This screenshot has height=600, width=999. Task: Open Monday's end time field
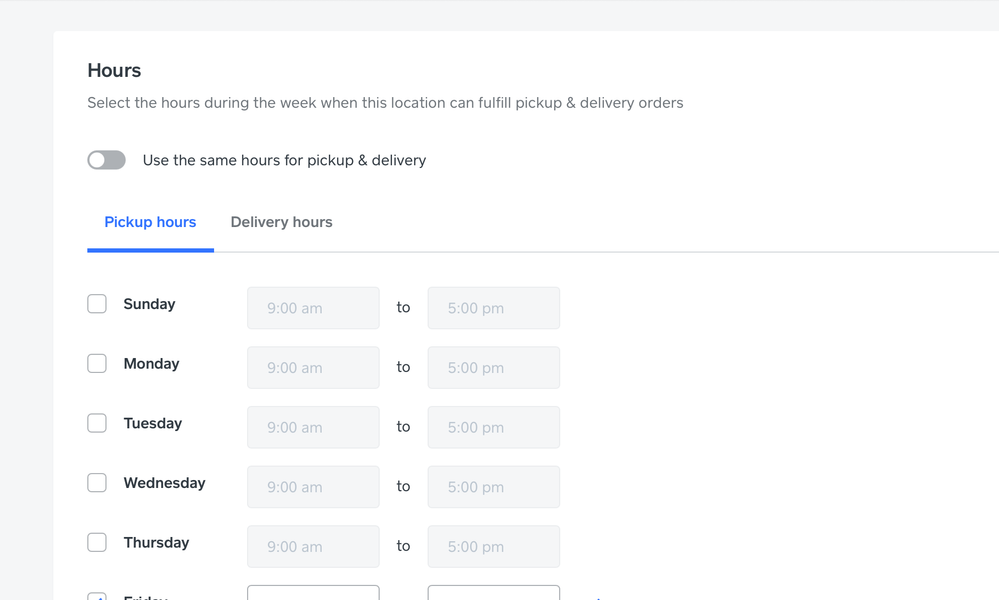coord(493,368)
